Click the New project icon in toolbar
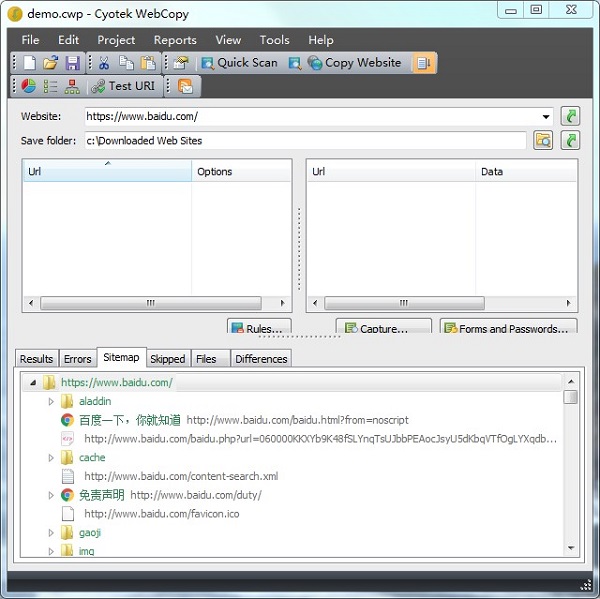The image size is (600, 599). click(29, 63)
